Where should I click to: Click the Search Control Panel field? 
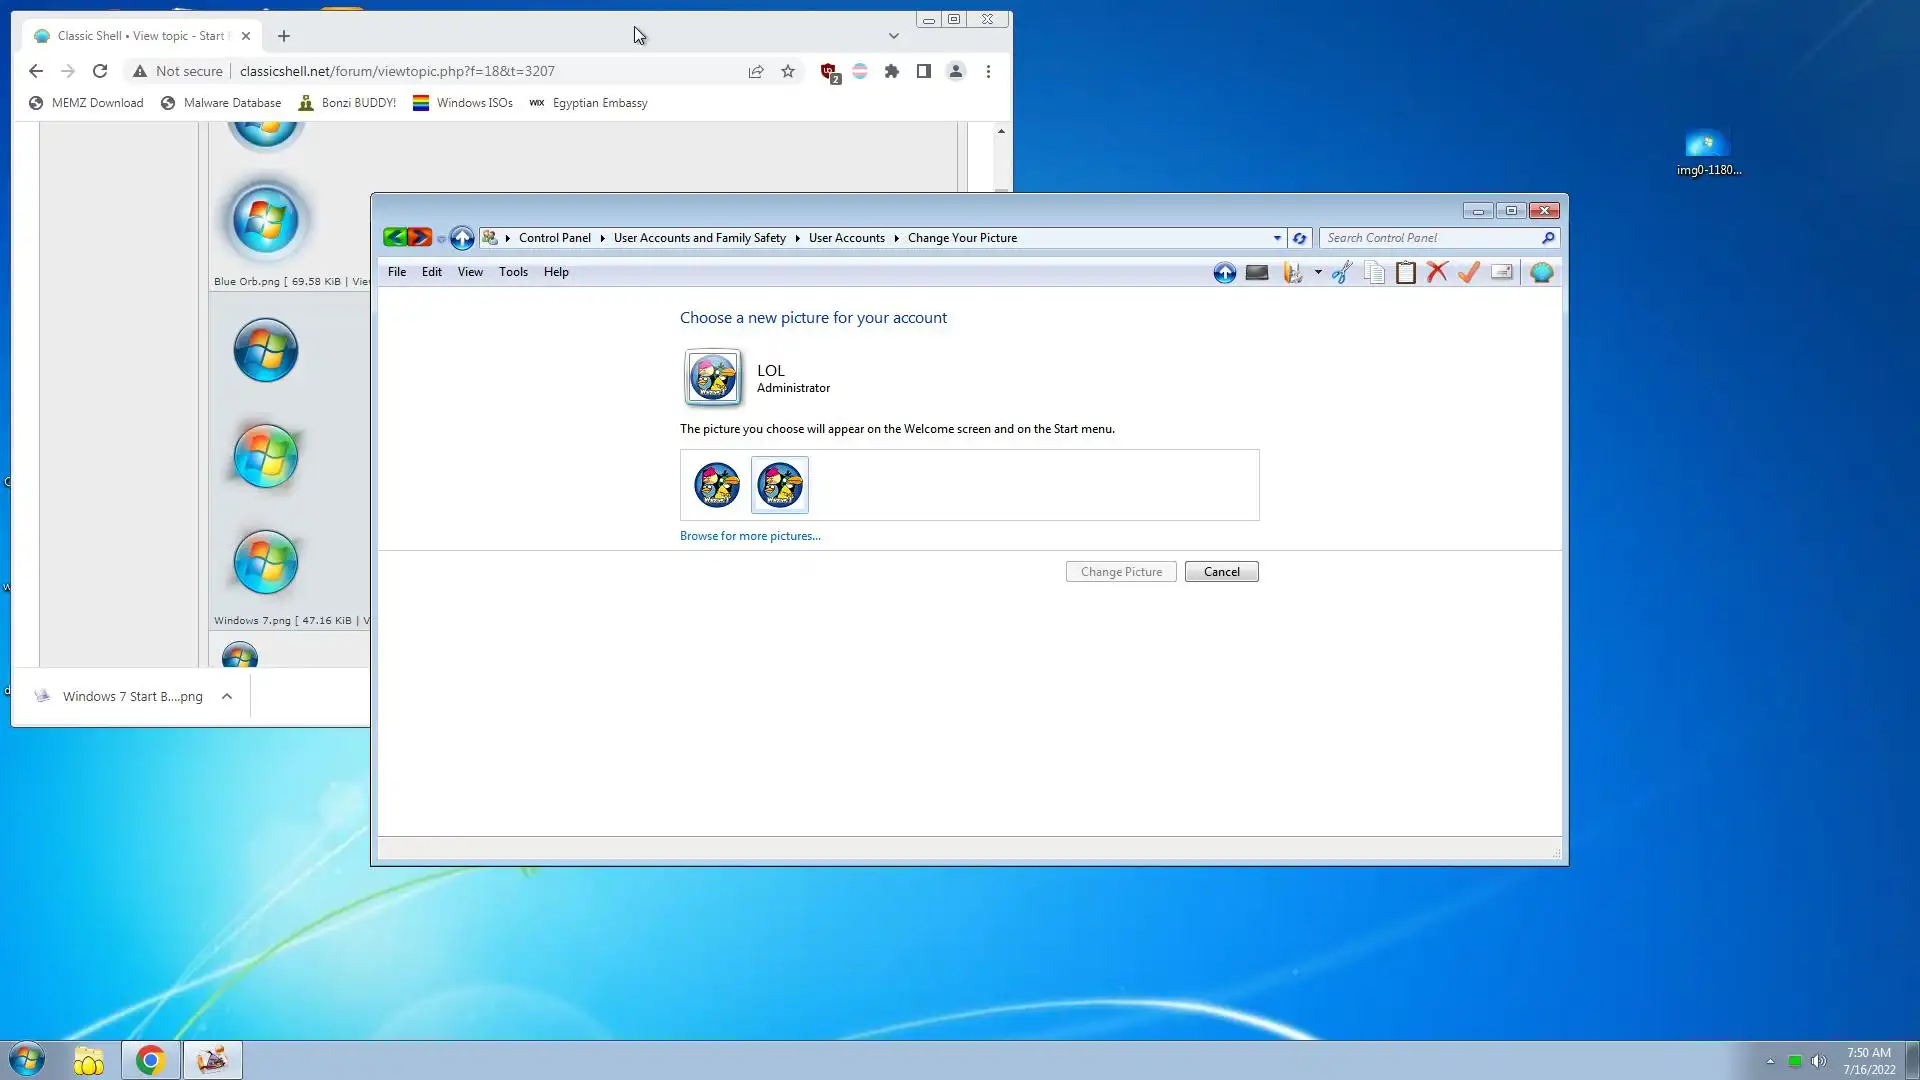tap(1430, 238)
